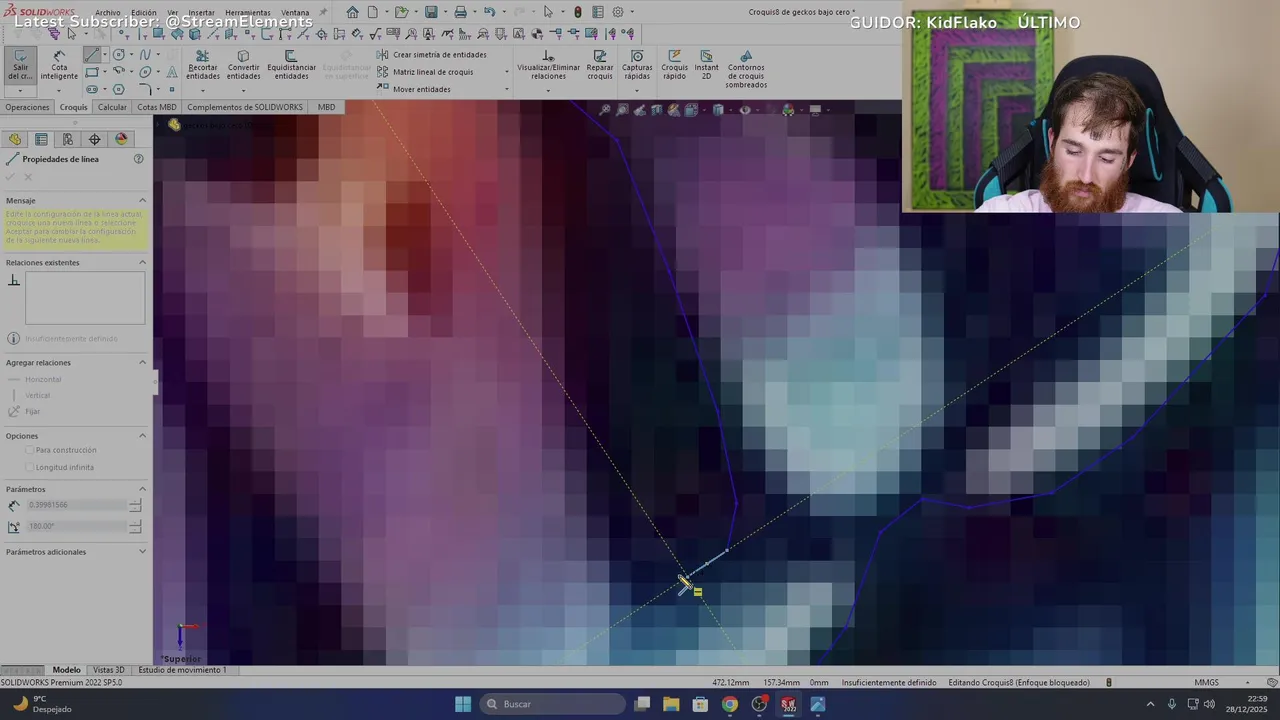
Task: Select the Line sketch tool
Action: point(92,55)
